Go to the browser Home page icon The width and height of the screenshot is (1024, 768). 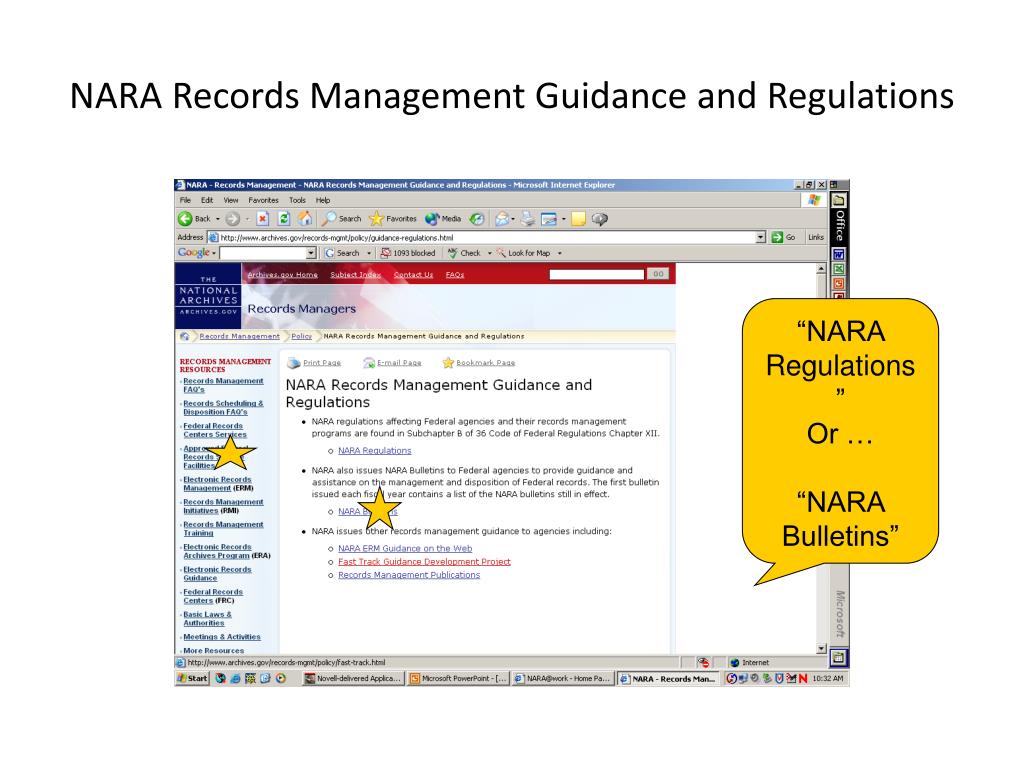coord(305,219)
